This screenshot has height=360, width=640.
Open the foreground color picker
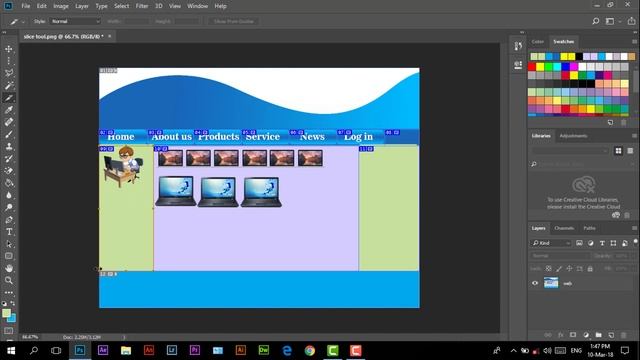pos(6,313)
